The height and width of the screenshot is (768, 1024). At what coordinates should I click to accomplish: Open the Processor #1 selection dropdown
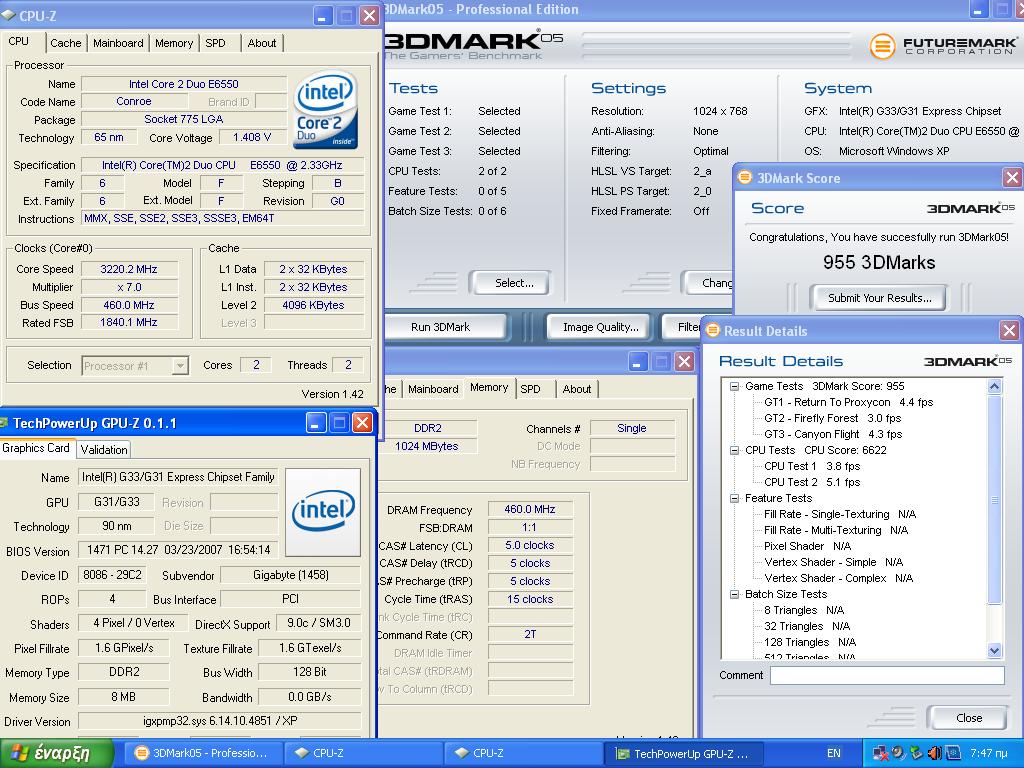[180, 366]
